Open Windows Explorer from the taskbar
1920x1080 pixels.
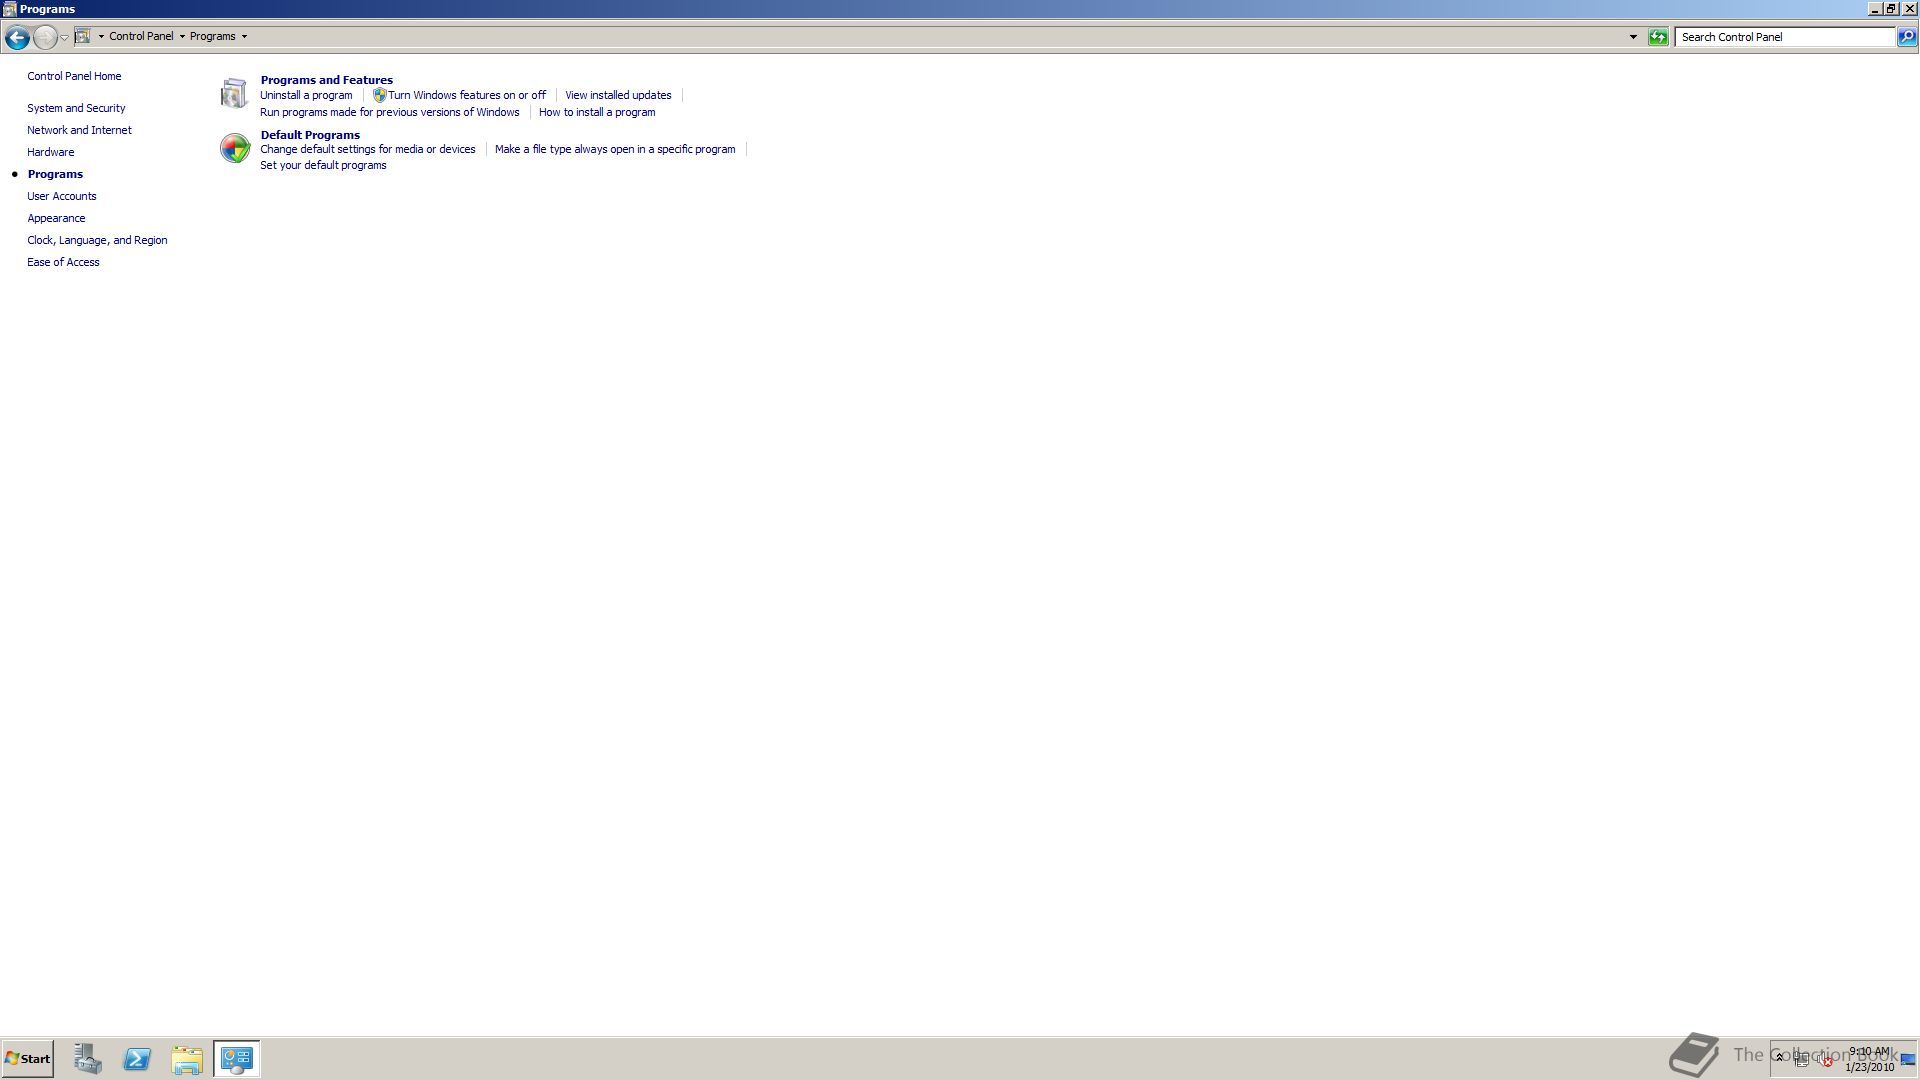click(187, 1058)
